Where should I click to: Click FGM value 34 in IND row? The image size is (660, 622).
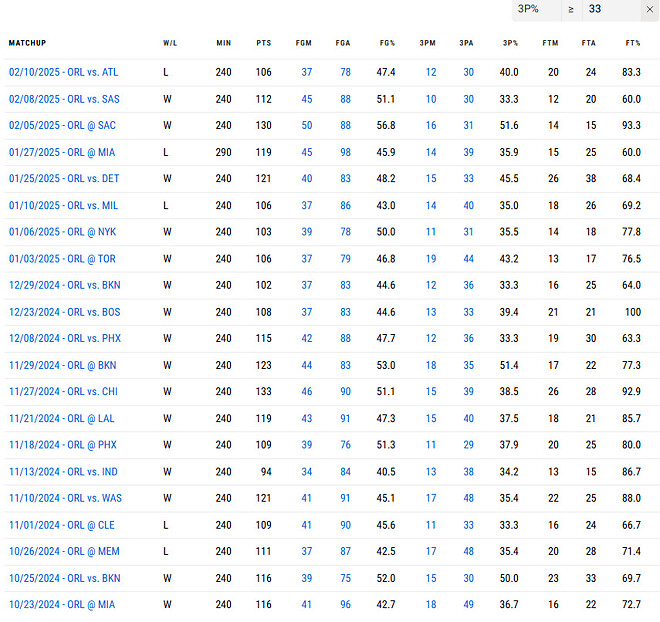pyautogui.click(x=306, y=472)
